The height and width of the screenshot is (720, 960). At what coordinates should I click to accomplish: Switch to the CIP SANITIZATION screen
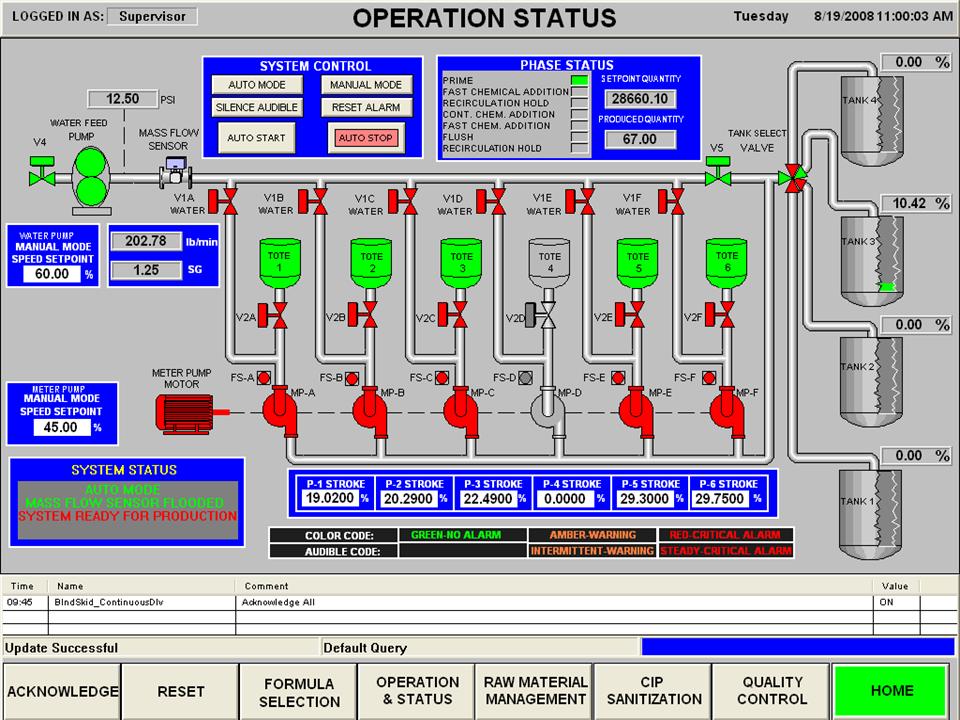point(653,690)
